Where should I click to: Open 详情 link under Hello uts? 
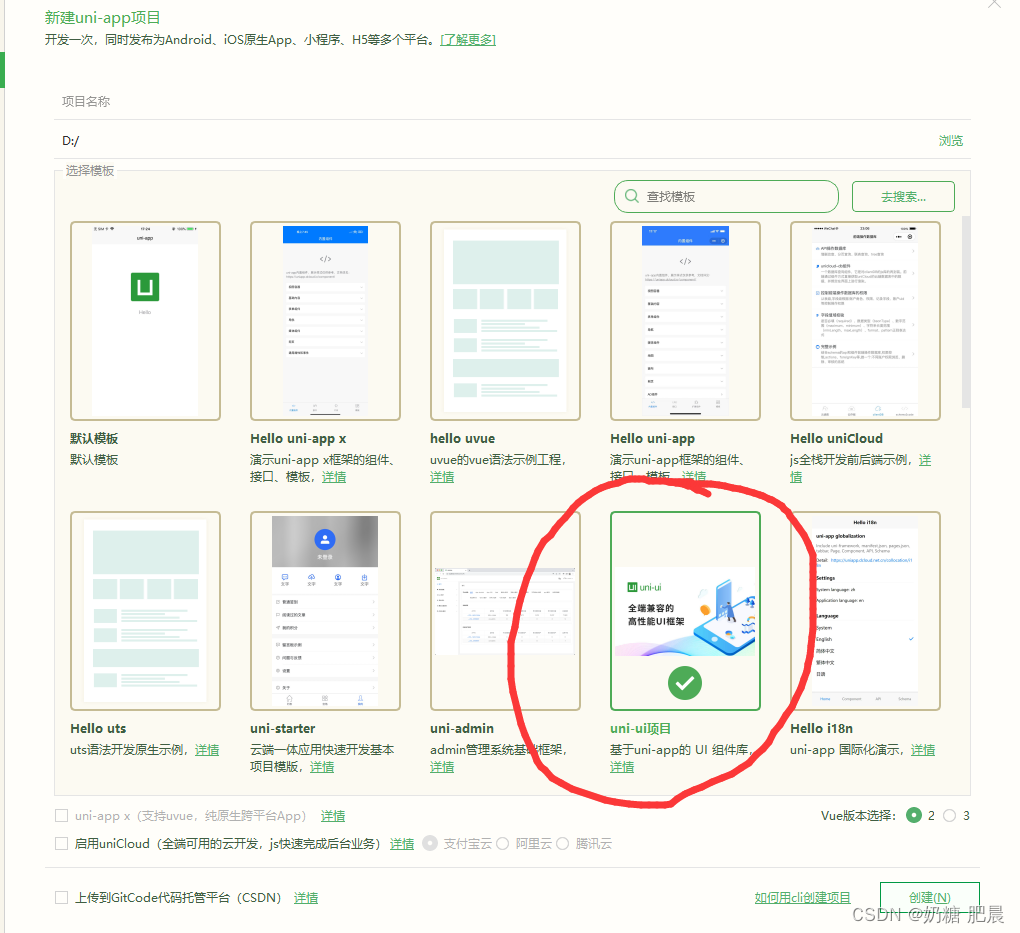(207, 750)
